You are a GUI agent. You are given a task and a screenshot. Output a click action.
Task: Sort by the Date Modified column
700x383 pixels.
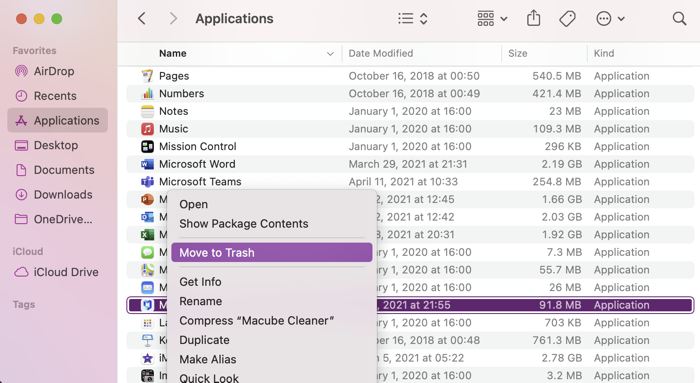point(381,53)
